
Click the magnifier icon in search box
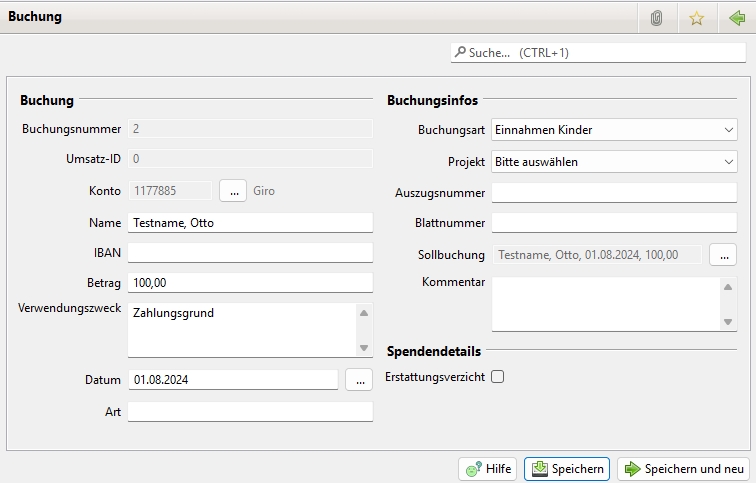[x=460, y=52]
